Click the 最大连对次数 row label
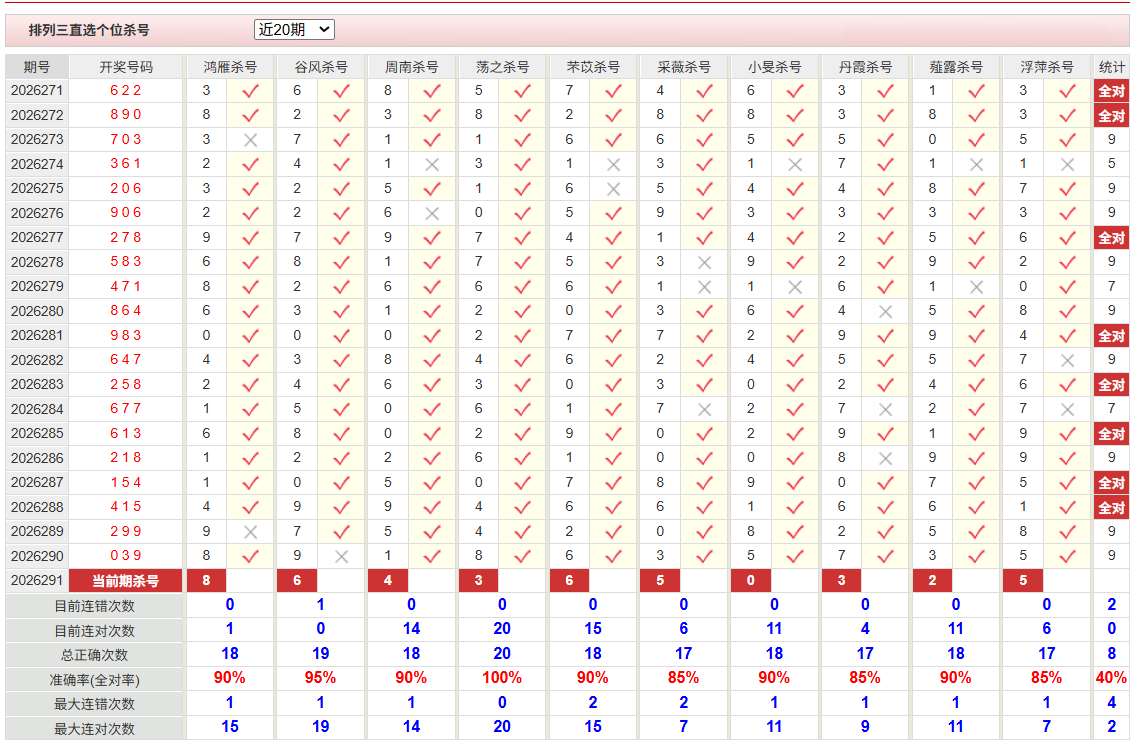The image size is (1137, 750). point(94,729)
